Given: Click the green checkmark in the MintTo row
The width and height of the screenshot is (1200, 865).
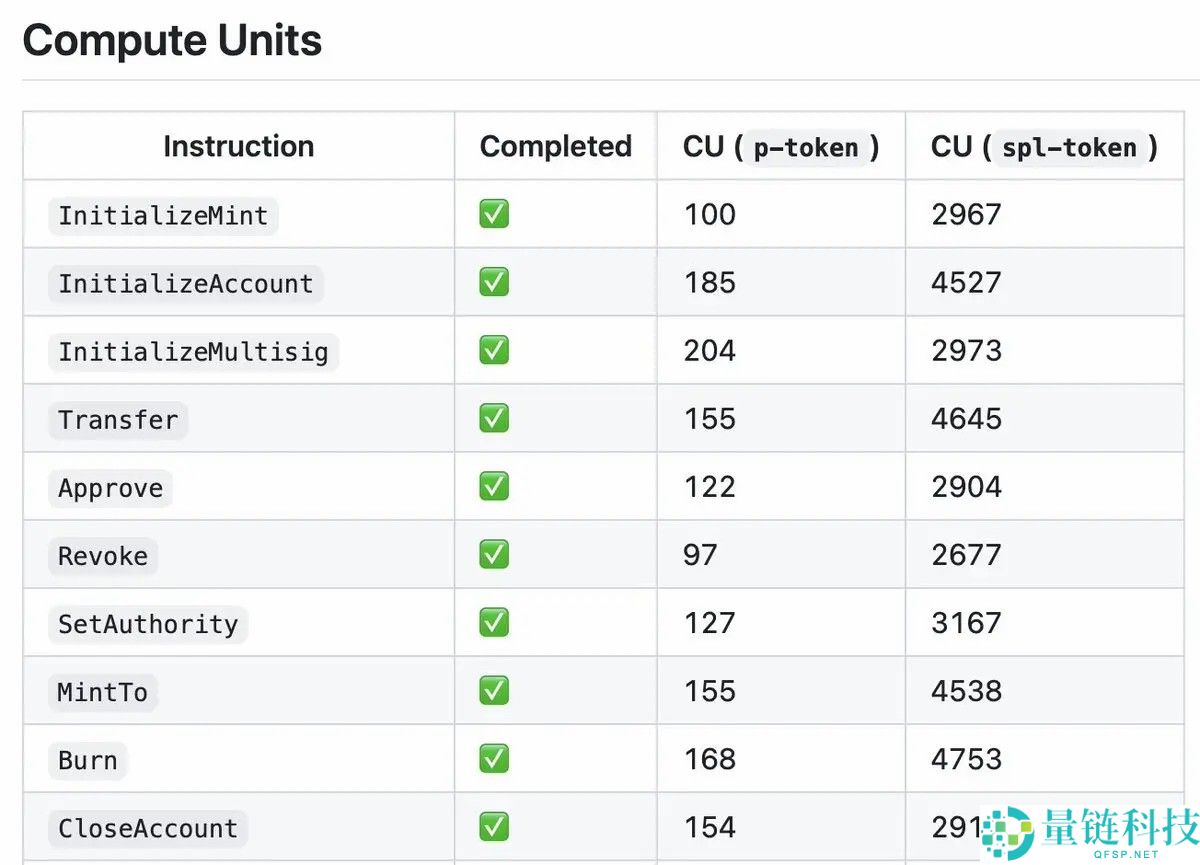Looking at the screenshot, I should [494, 690].
